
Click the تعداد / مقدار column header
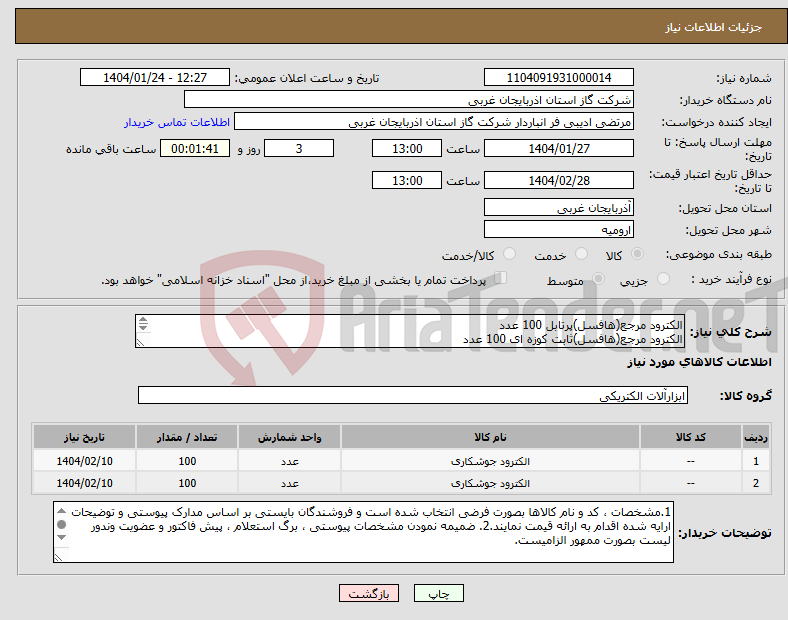coord(187,437)
